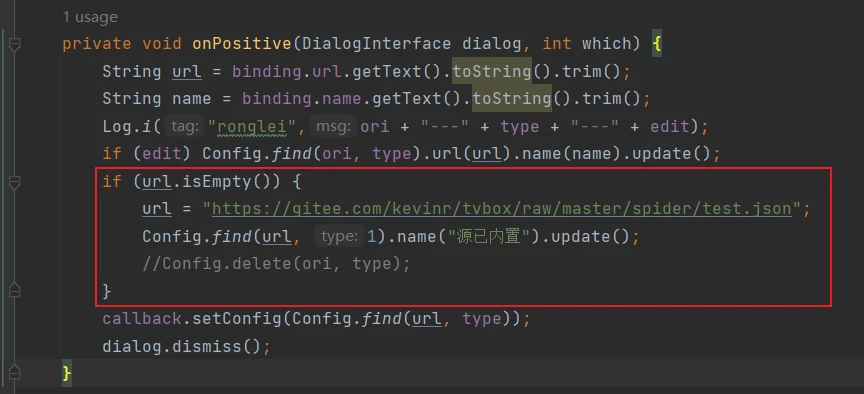Viewport: 864px width, 394px height.
Task: Click the highlighted opening brace of onPositive
Action: pos(656,44)
